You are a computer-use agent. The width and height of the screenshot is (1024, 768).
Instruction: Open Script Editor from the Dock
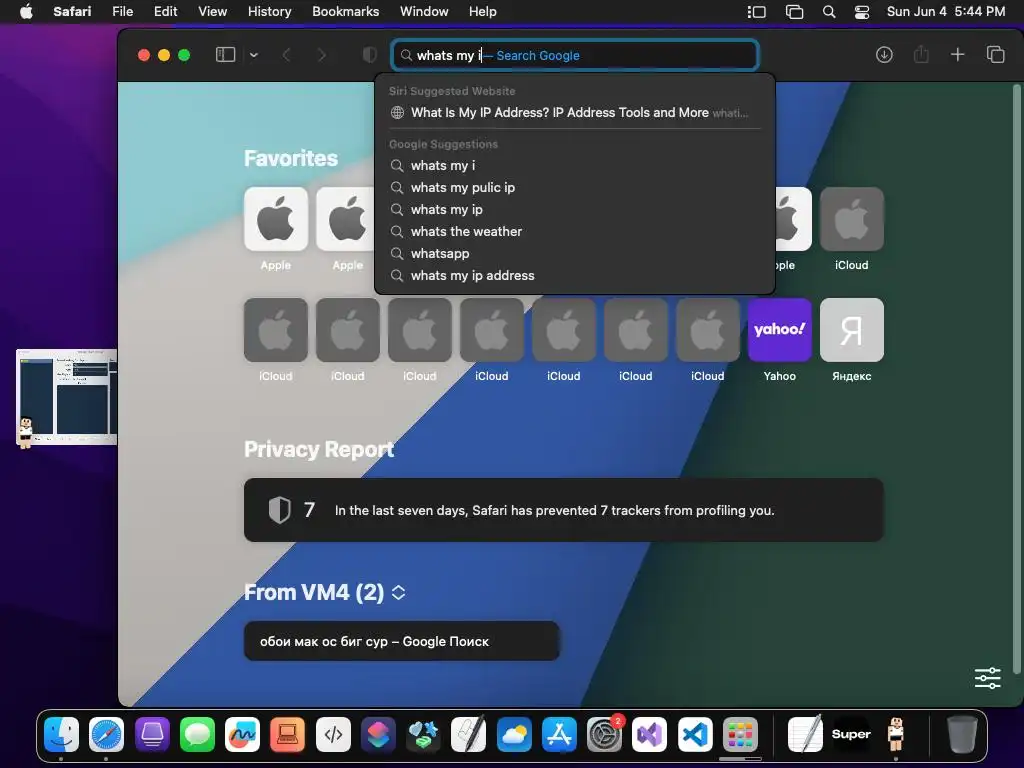469,734
